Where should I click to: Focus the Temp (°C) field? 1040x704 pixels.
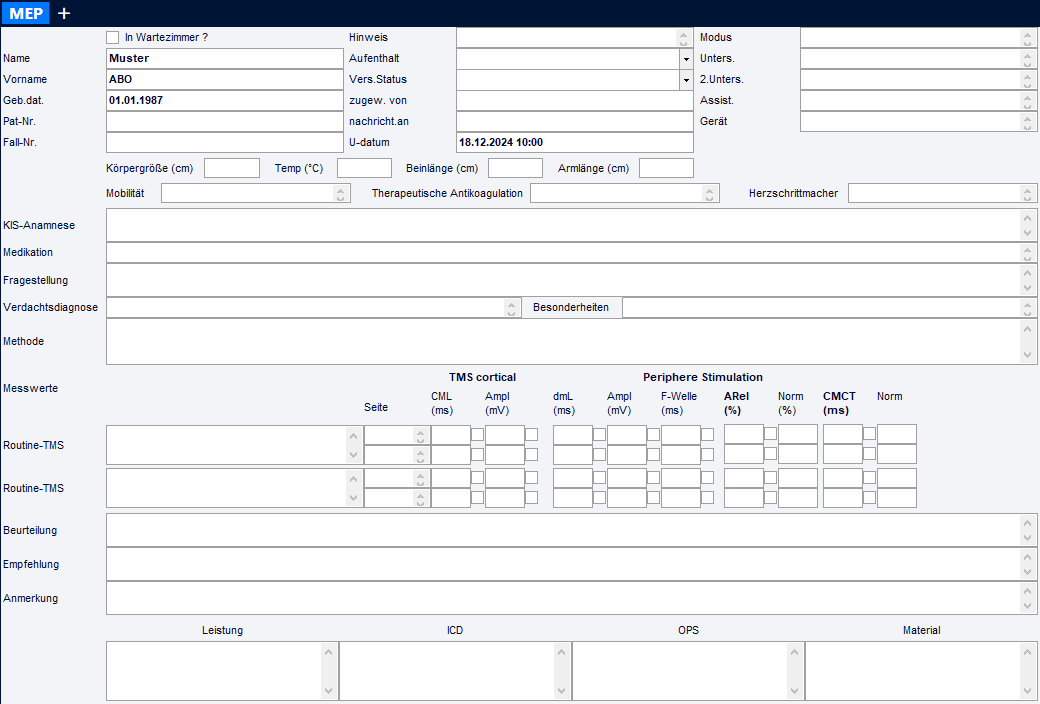click(364, 168)
